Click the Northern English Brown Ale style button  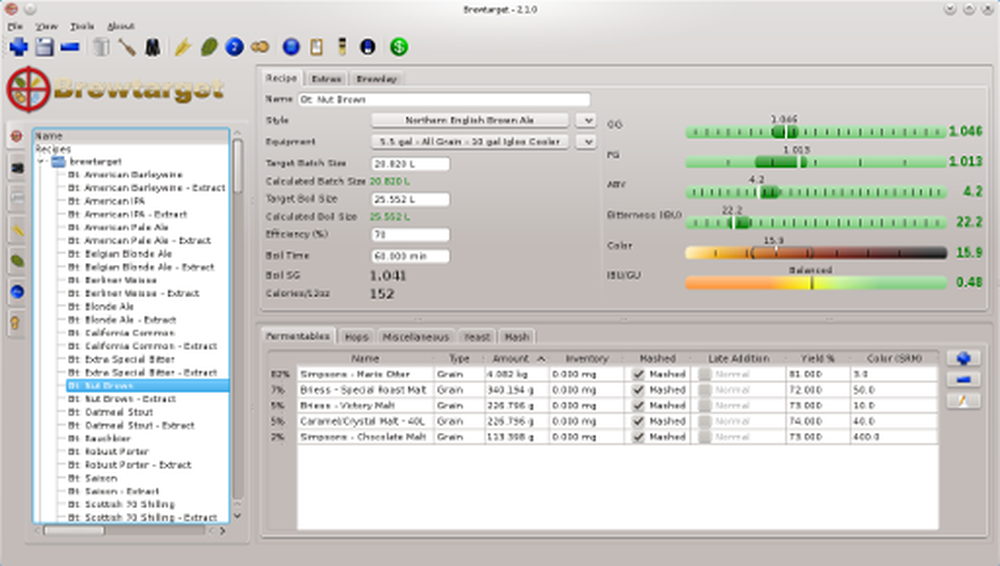469,120
